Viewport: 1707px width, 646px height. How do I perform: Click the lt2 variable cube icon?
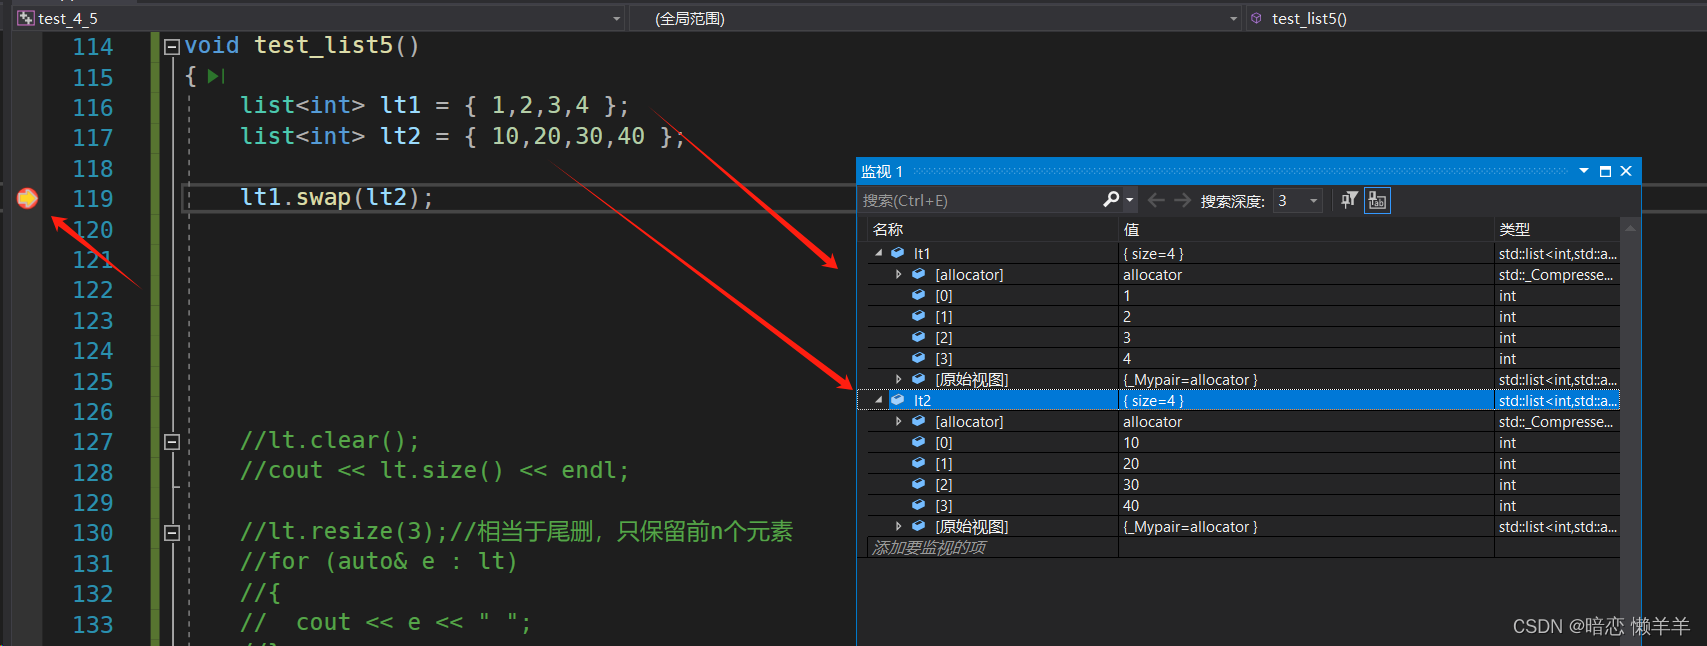[898, 400]
